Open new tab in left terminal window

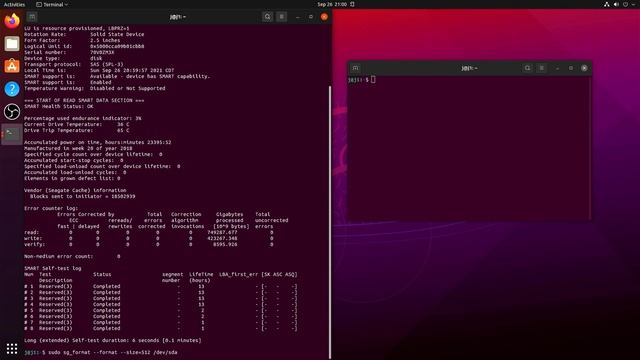coord(32,17)
